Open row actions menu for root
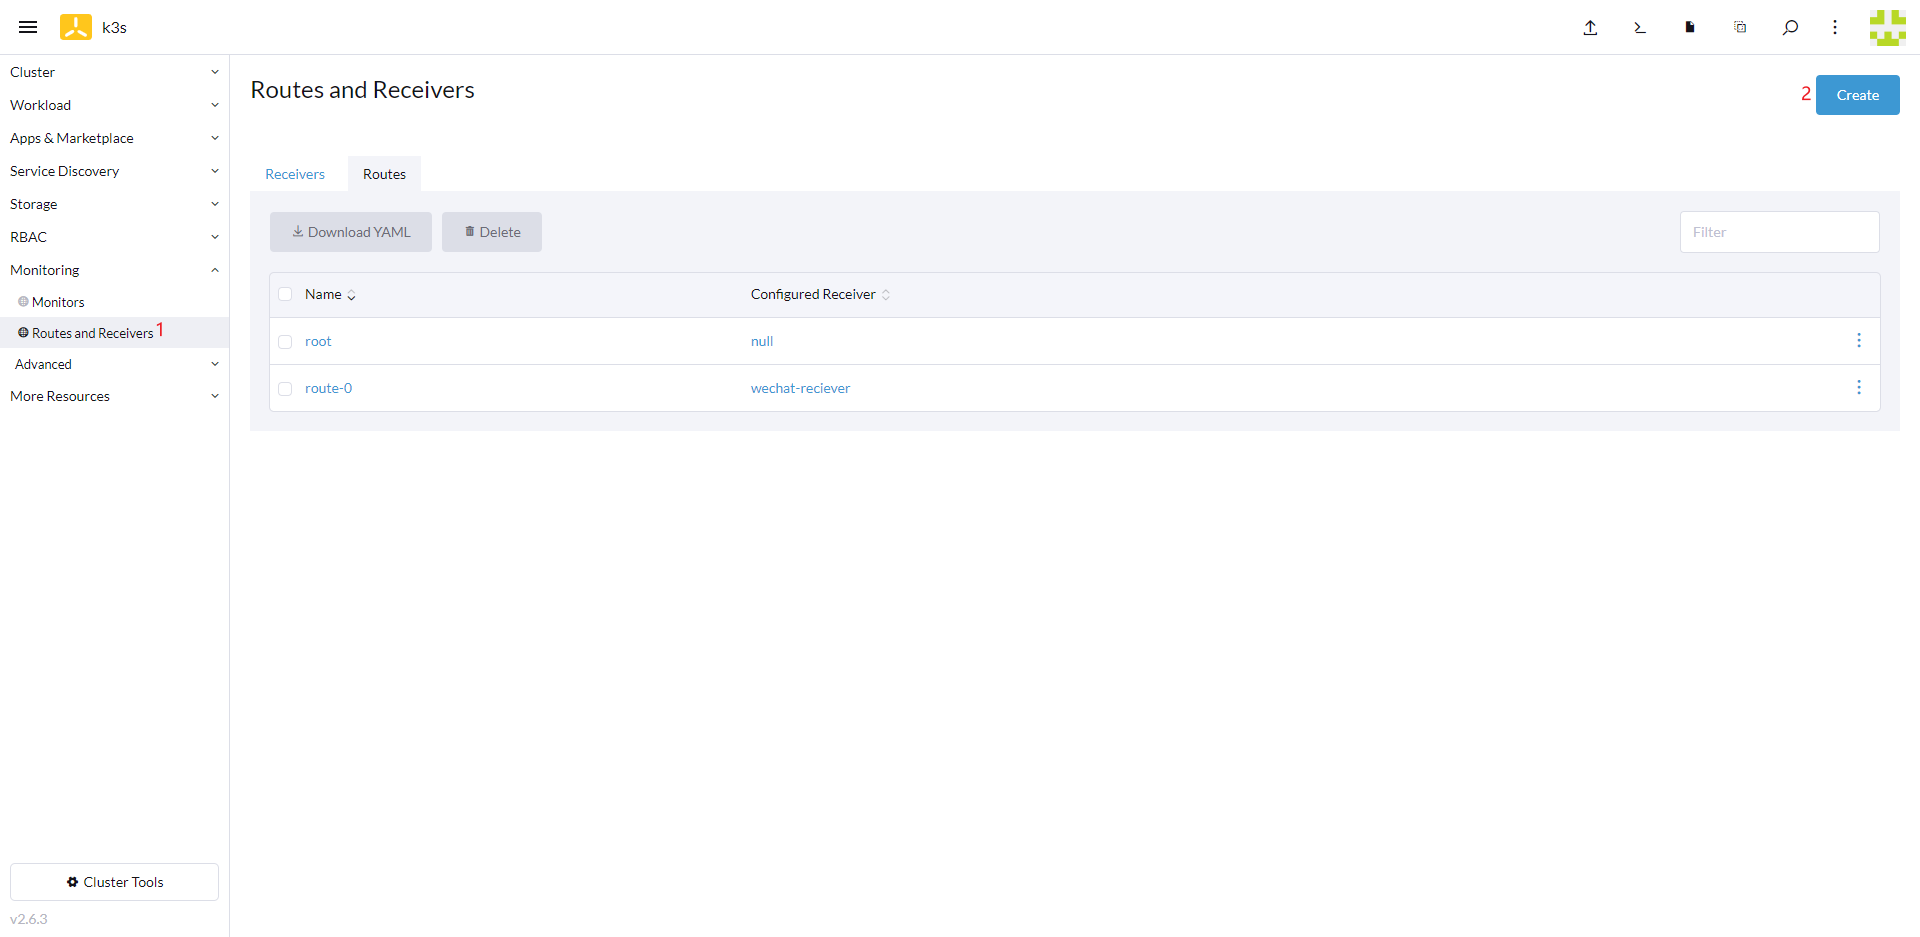1920x937 pixels. click(1859, 340)
